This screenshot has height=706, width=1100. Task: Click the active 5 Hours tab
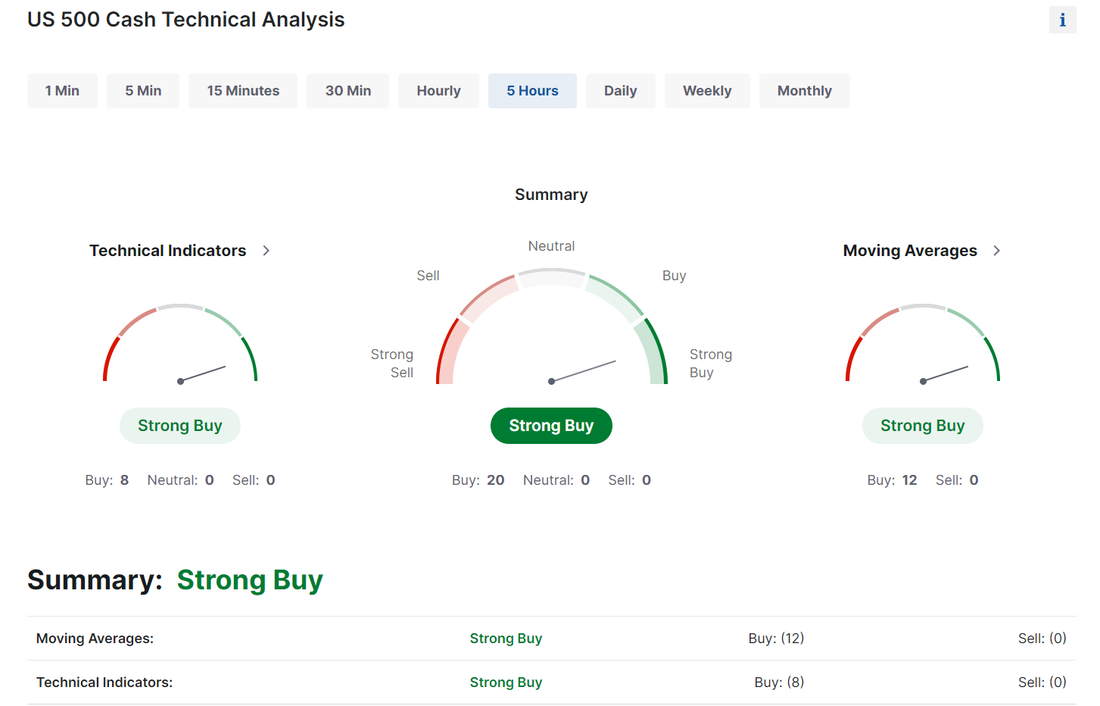(x=532, y=91)
